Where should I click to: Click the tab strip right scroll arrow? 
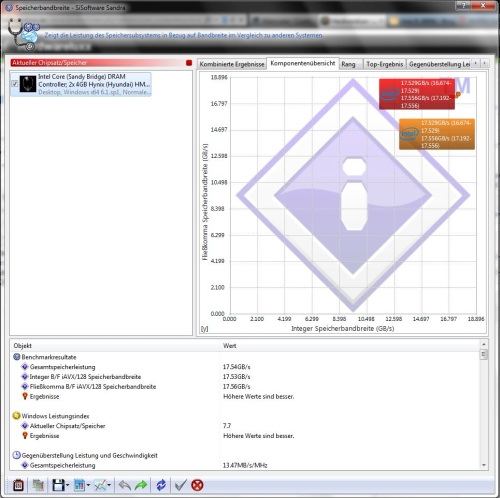pyautogui.click(x=484, y=63)
